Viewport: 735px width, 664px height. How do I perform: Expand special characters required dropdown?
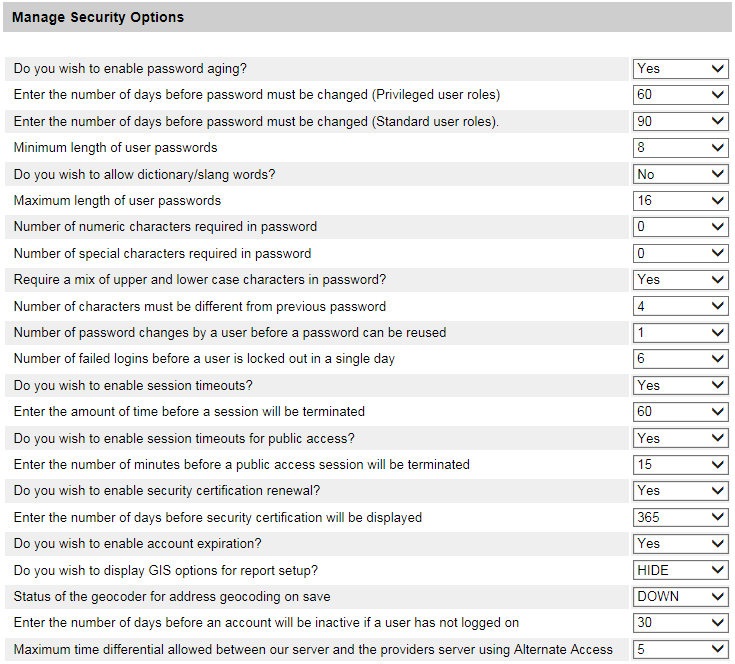(x=681, y=253)
